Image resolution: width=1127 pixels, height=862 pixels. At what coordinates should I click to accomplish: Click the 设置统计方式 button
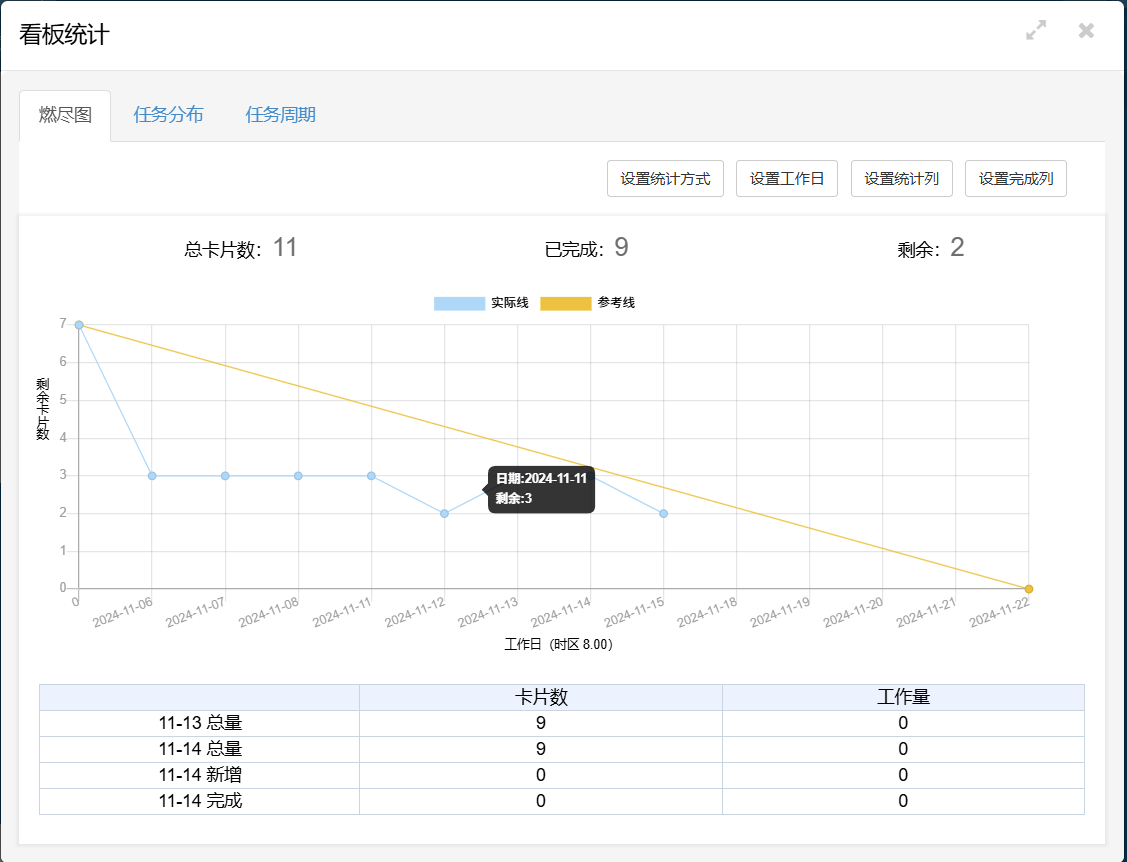coord(665,179)
